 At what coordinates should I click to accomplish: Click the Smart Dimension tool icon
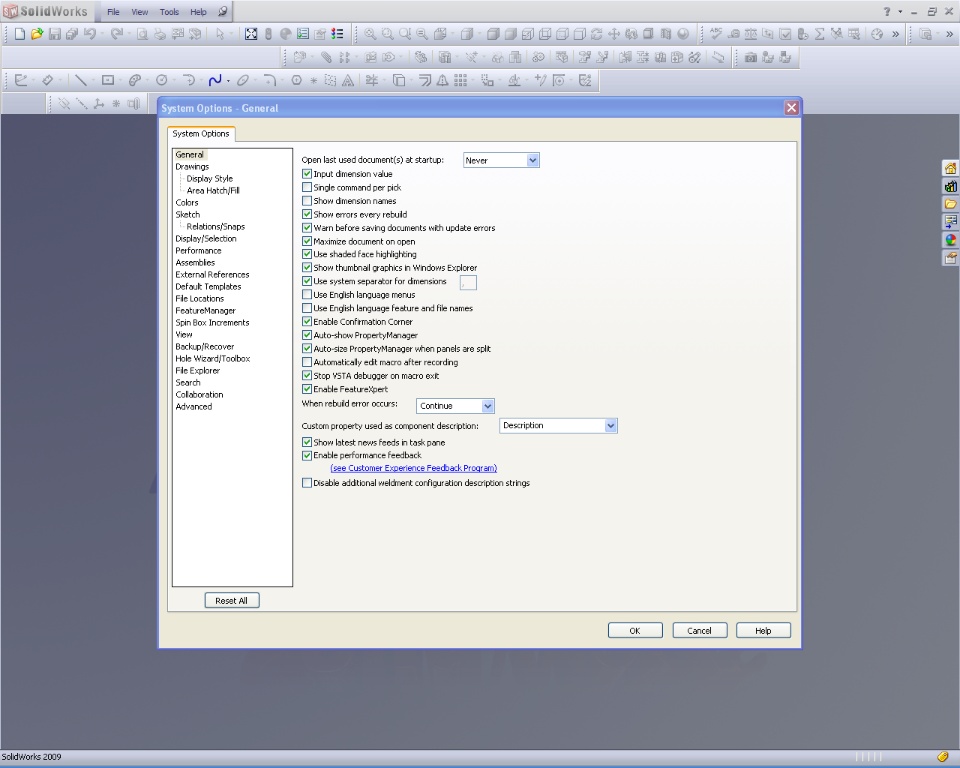pos(47,80)
